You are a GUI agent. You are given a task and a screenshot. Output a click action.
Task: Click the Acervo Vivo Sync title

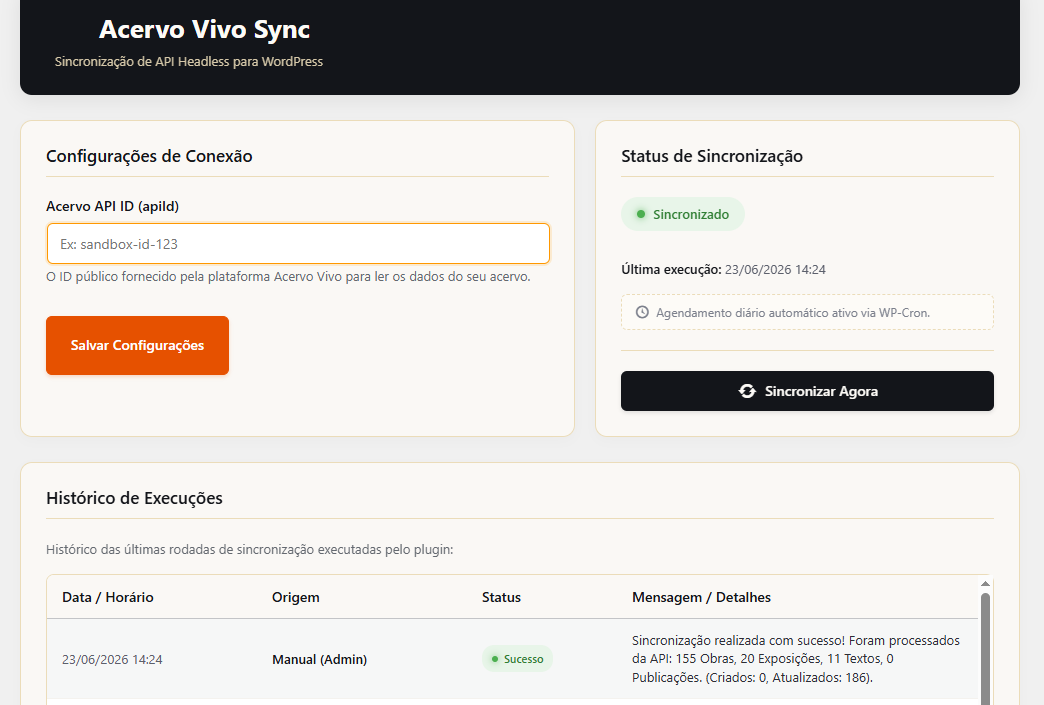[x=204, y=29]
